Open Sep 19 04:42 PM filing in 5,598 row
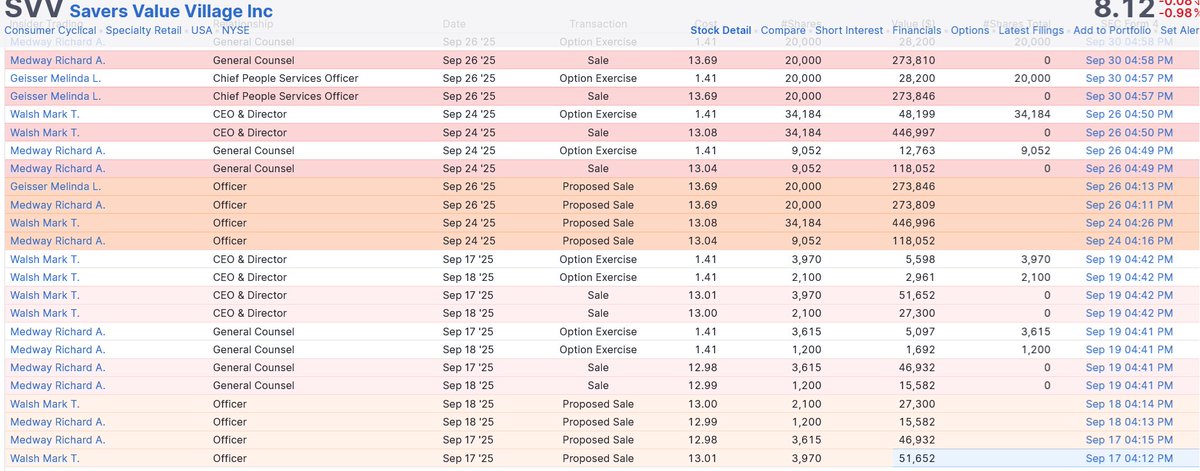This screenshot has width=1200, height=471. click(x=1130, y=259)
